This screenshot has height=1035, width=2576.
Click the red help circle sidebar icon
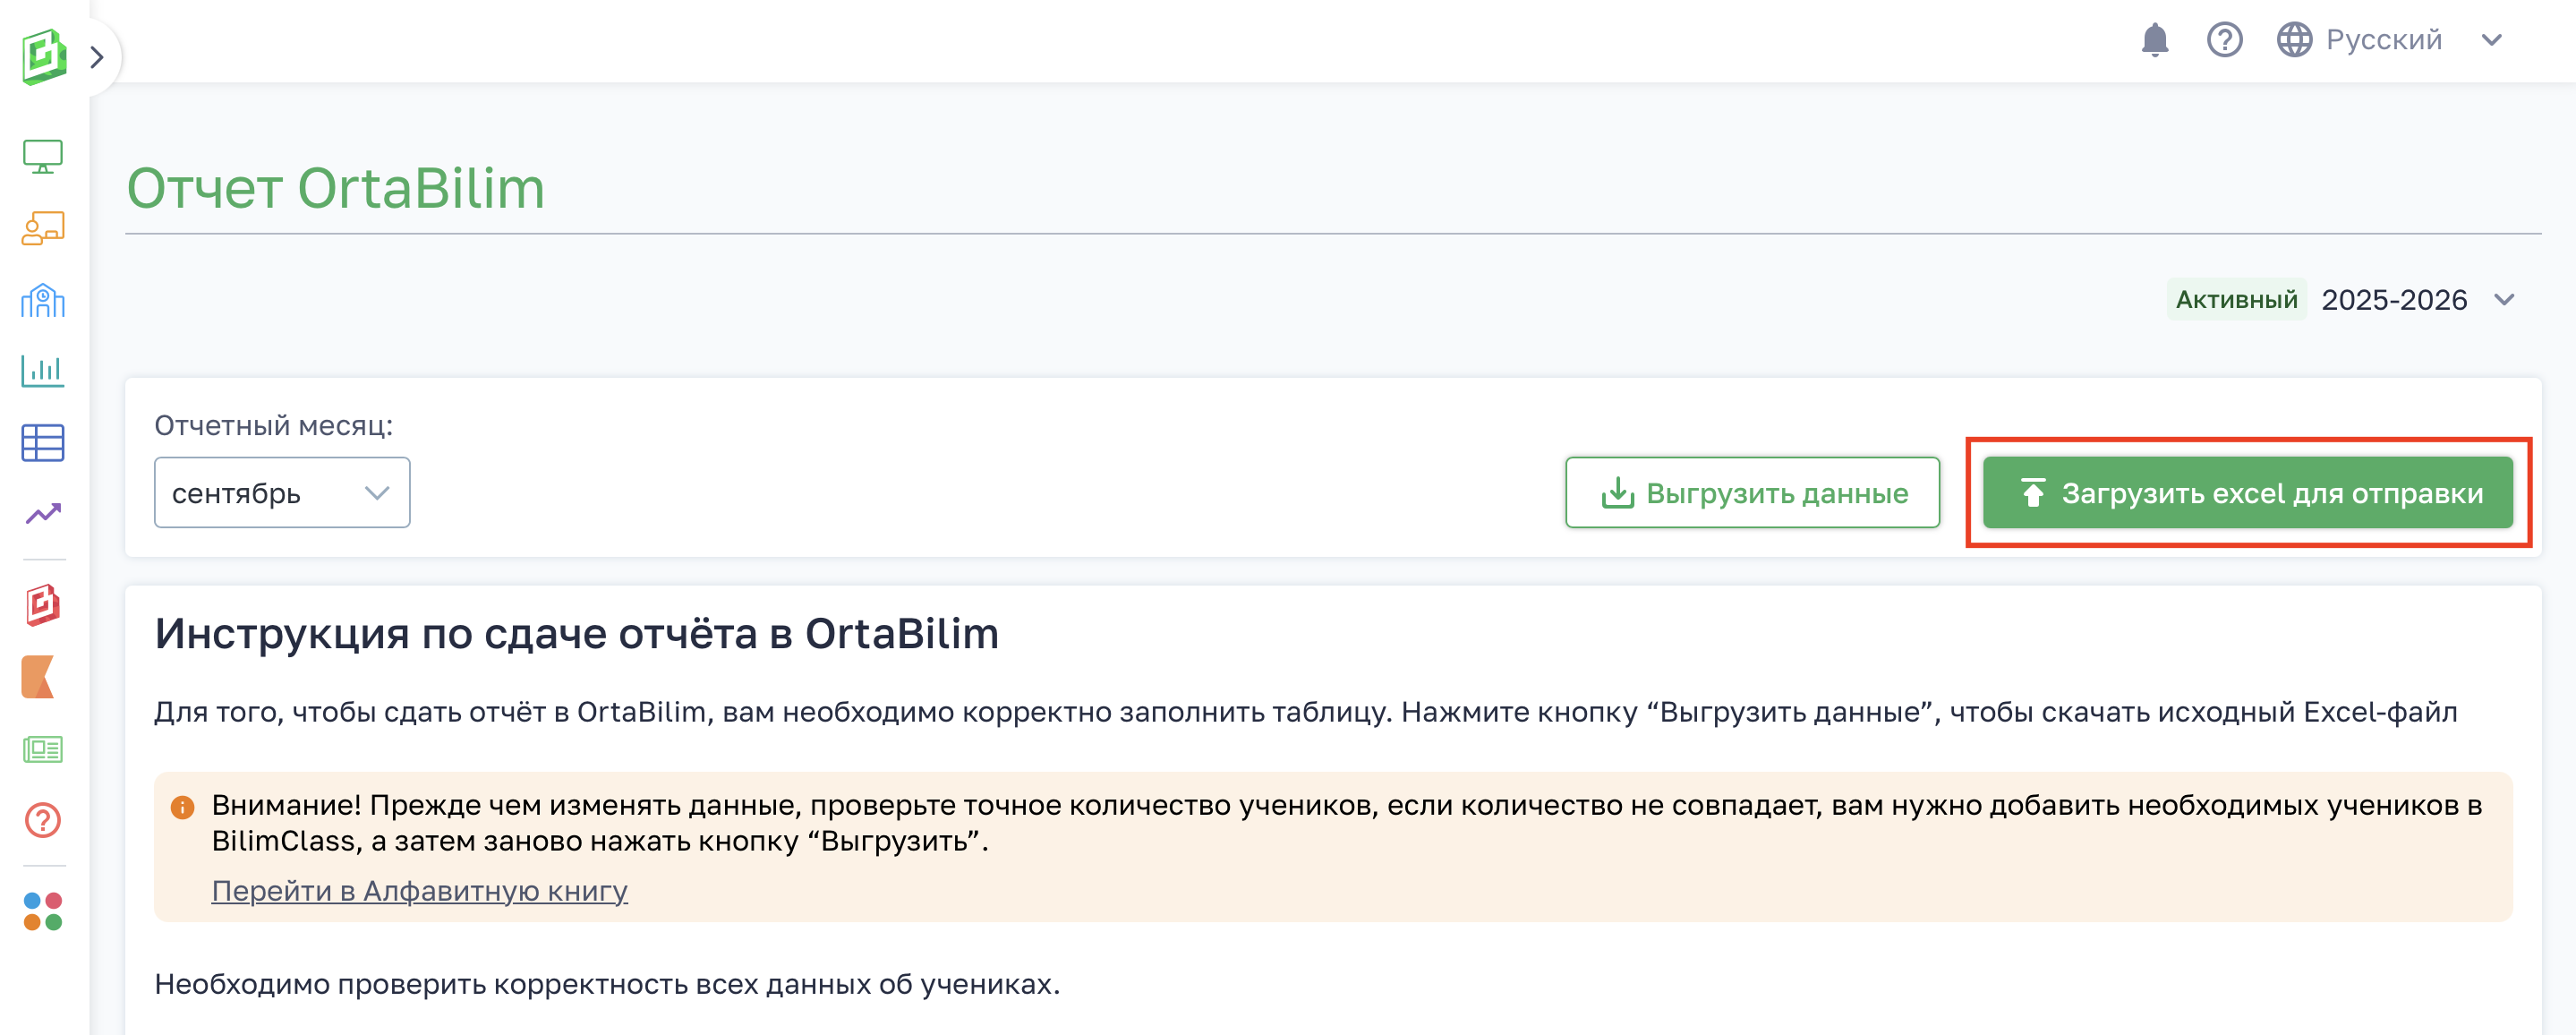43,820
